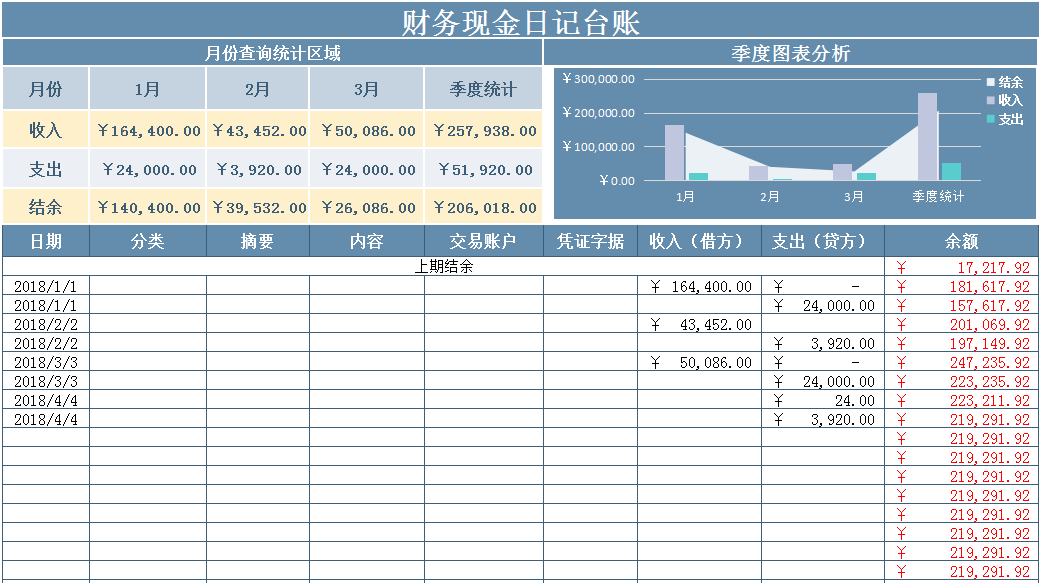This screenshot has width=1042, height=583.
Task: Click the 结余 legend swatch in chart
Action: [x=990, y=82]
